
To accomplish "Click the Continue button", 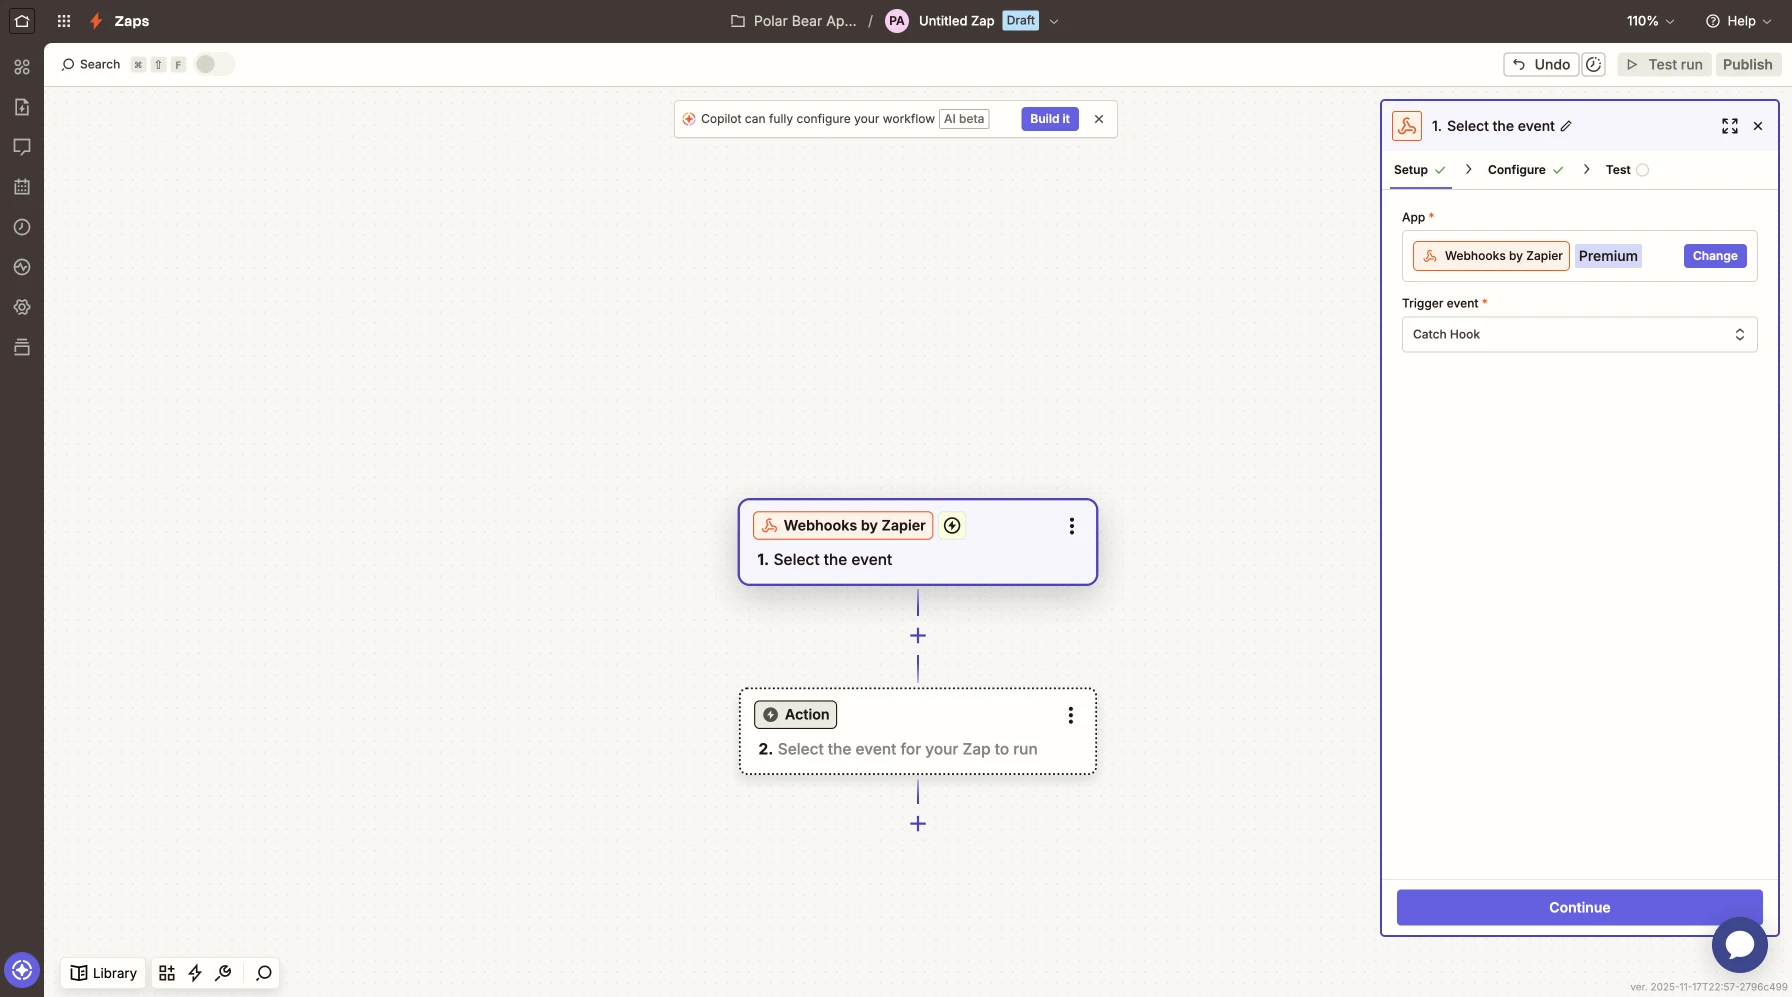I will [1578, 907].
